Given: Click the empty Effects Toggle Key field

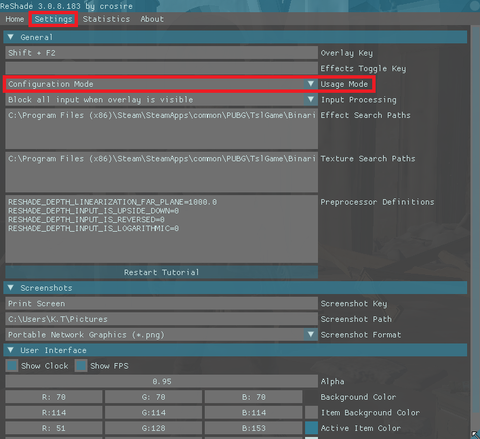Looking at the screenshot, I should 161,68.
